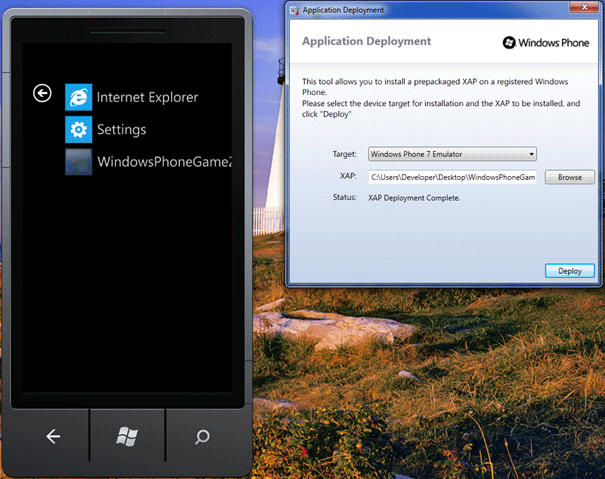
Task: Select the 'Internet Explorer' label in app list
Action: pyautogui.click(x=147, y=97)
